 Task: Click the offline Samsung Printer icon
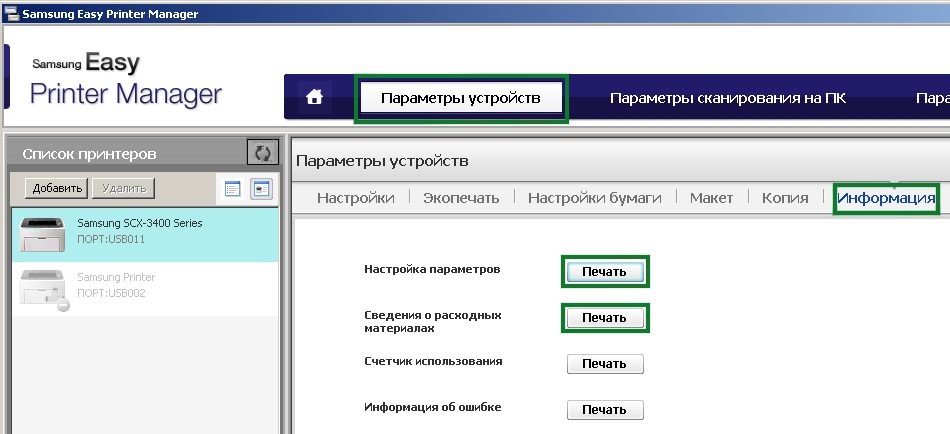pyautogui.click(x=44, y=289)
